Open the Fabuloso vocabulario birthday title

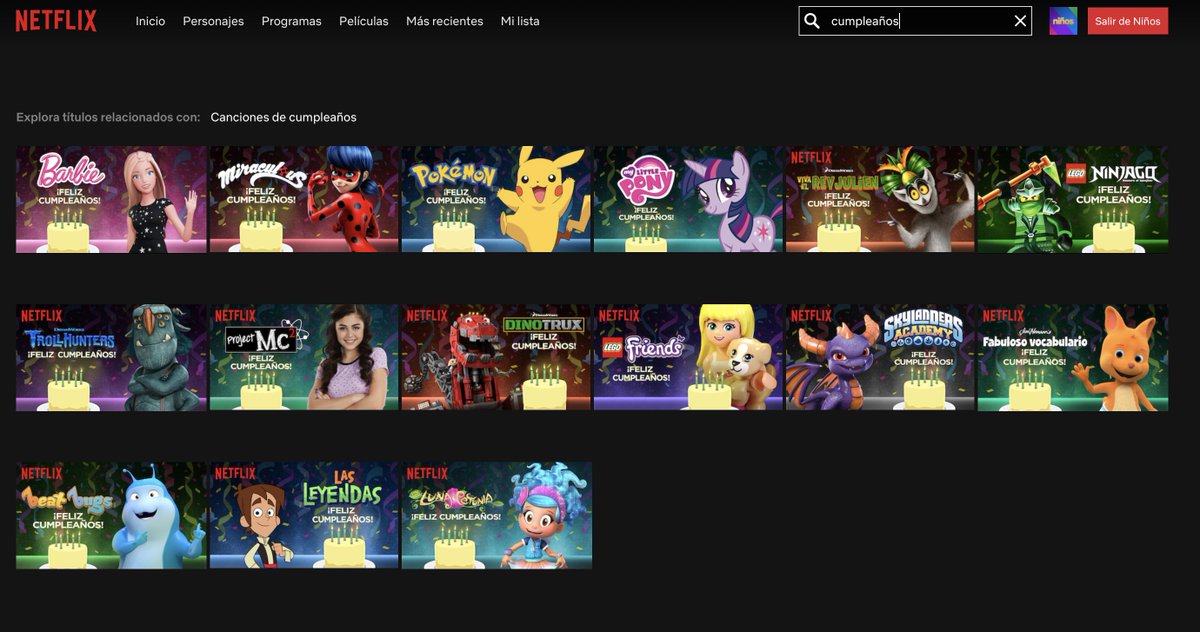pyautogui.click(x=1072, y=358)
